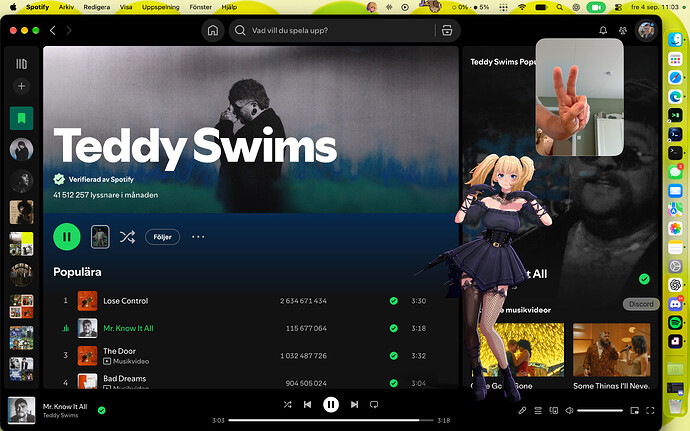This screenshot has width=690, height=431.
Task: Open the Redigera menu
Action: pos(97,7)
